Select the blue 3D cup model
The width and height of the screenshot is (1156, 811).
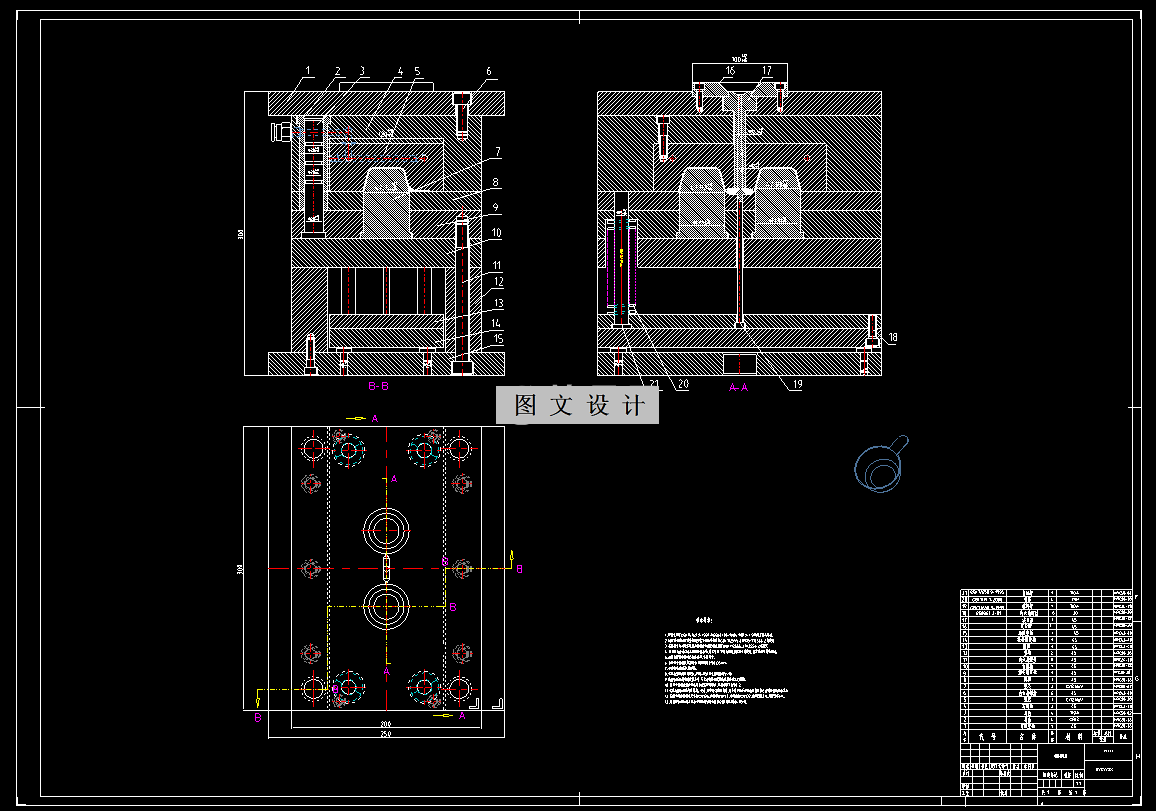coord(881,464)
